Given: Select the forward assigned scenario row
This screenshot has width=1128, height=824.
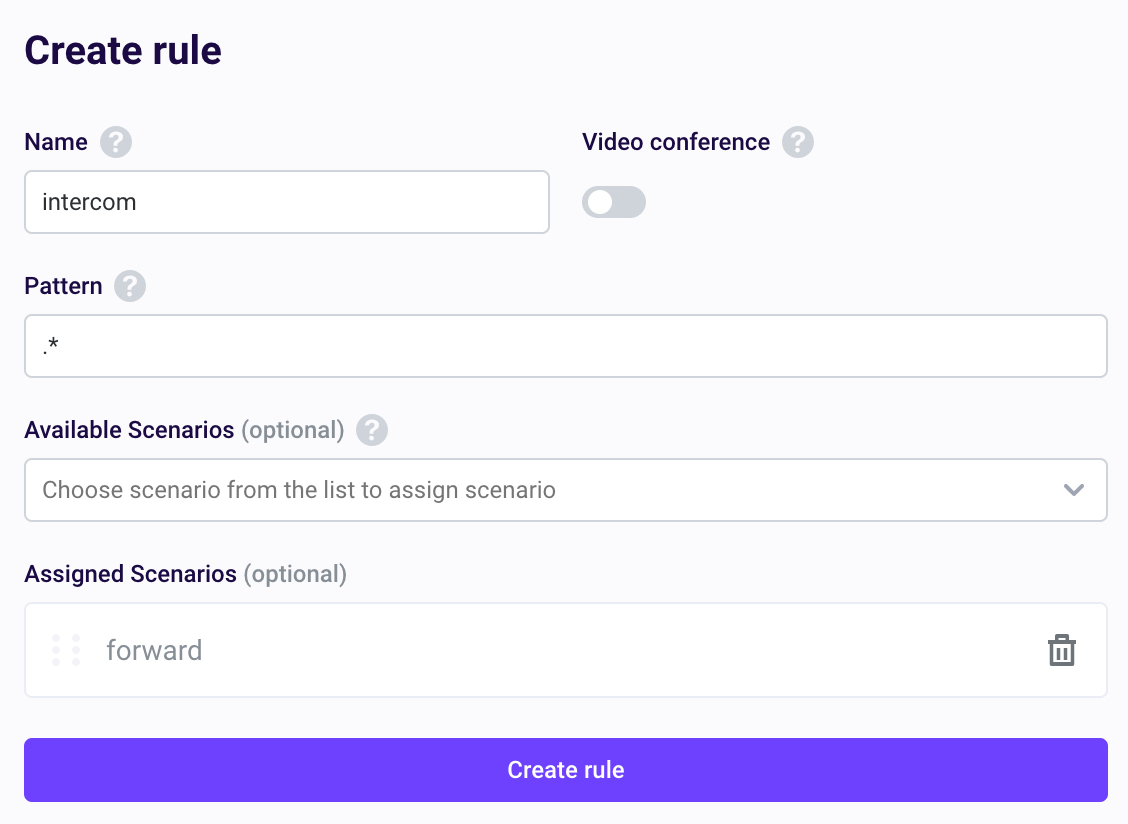Looking at the screenshot, I should [565, 650].
